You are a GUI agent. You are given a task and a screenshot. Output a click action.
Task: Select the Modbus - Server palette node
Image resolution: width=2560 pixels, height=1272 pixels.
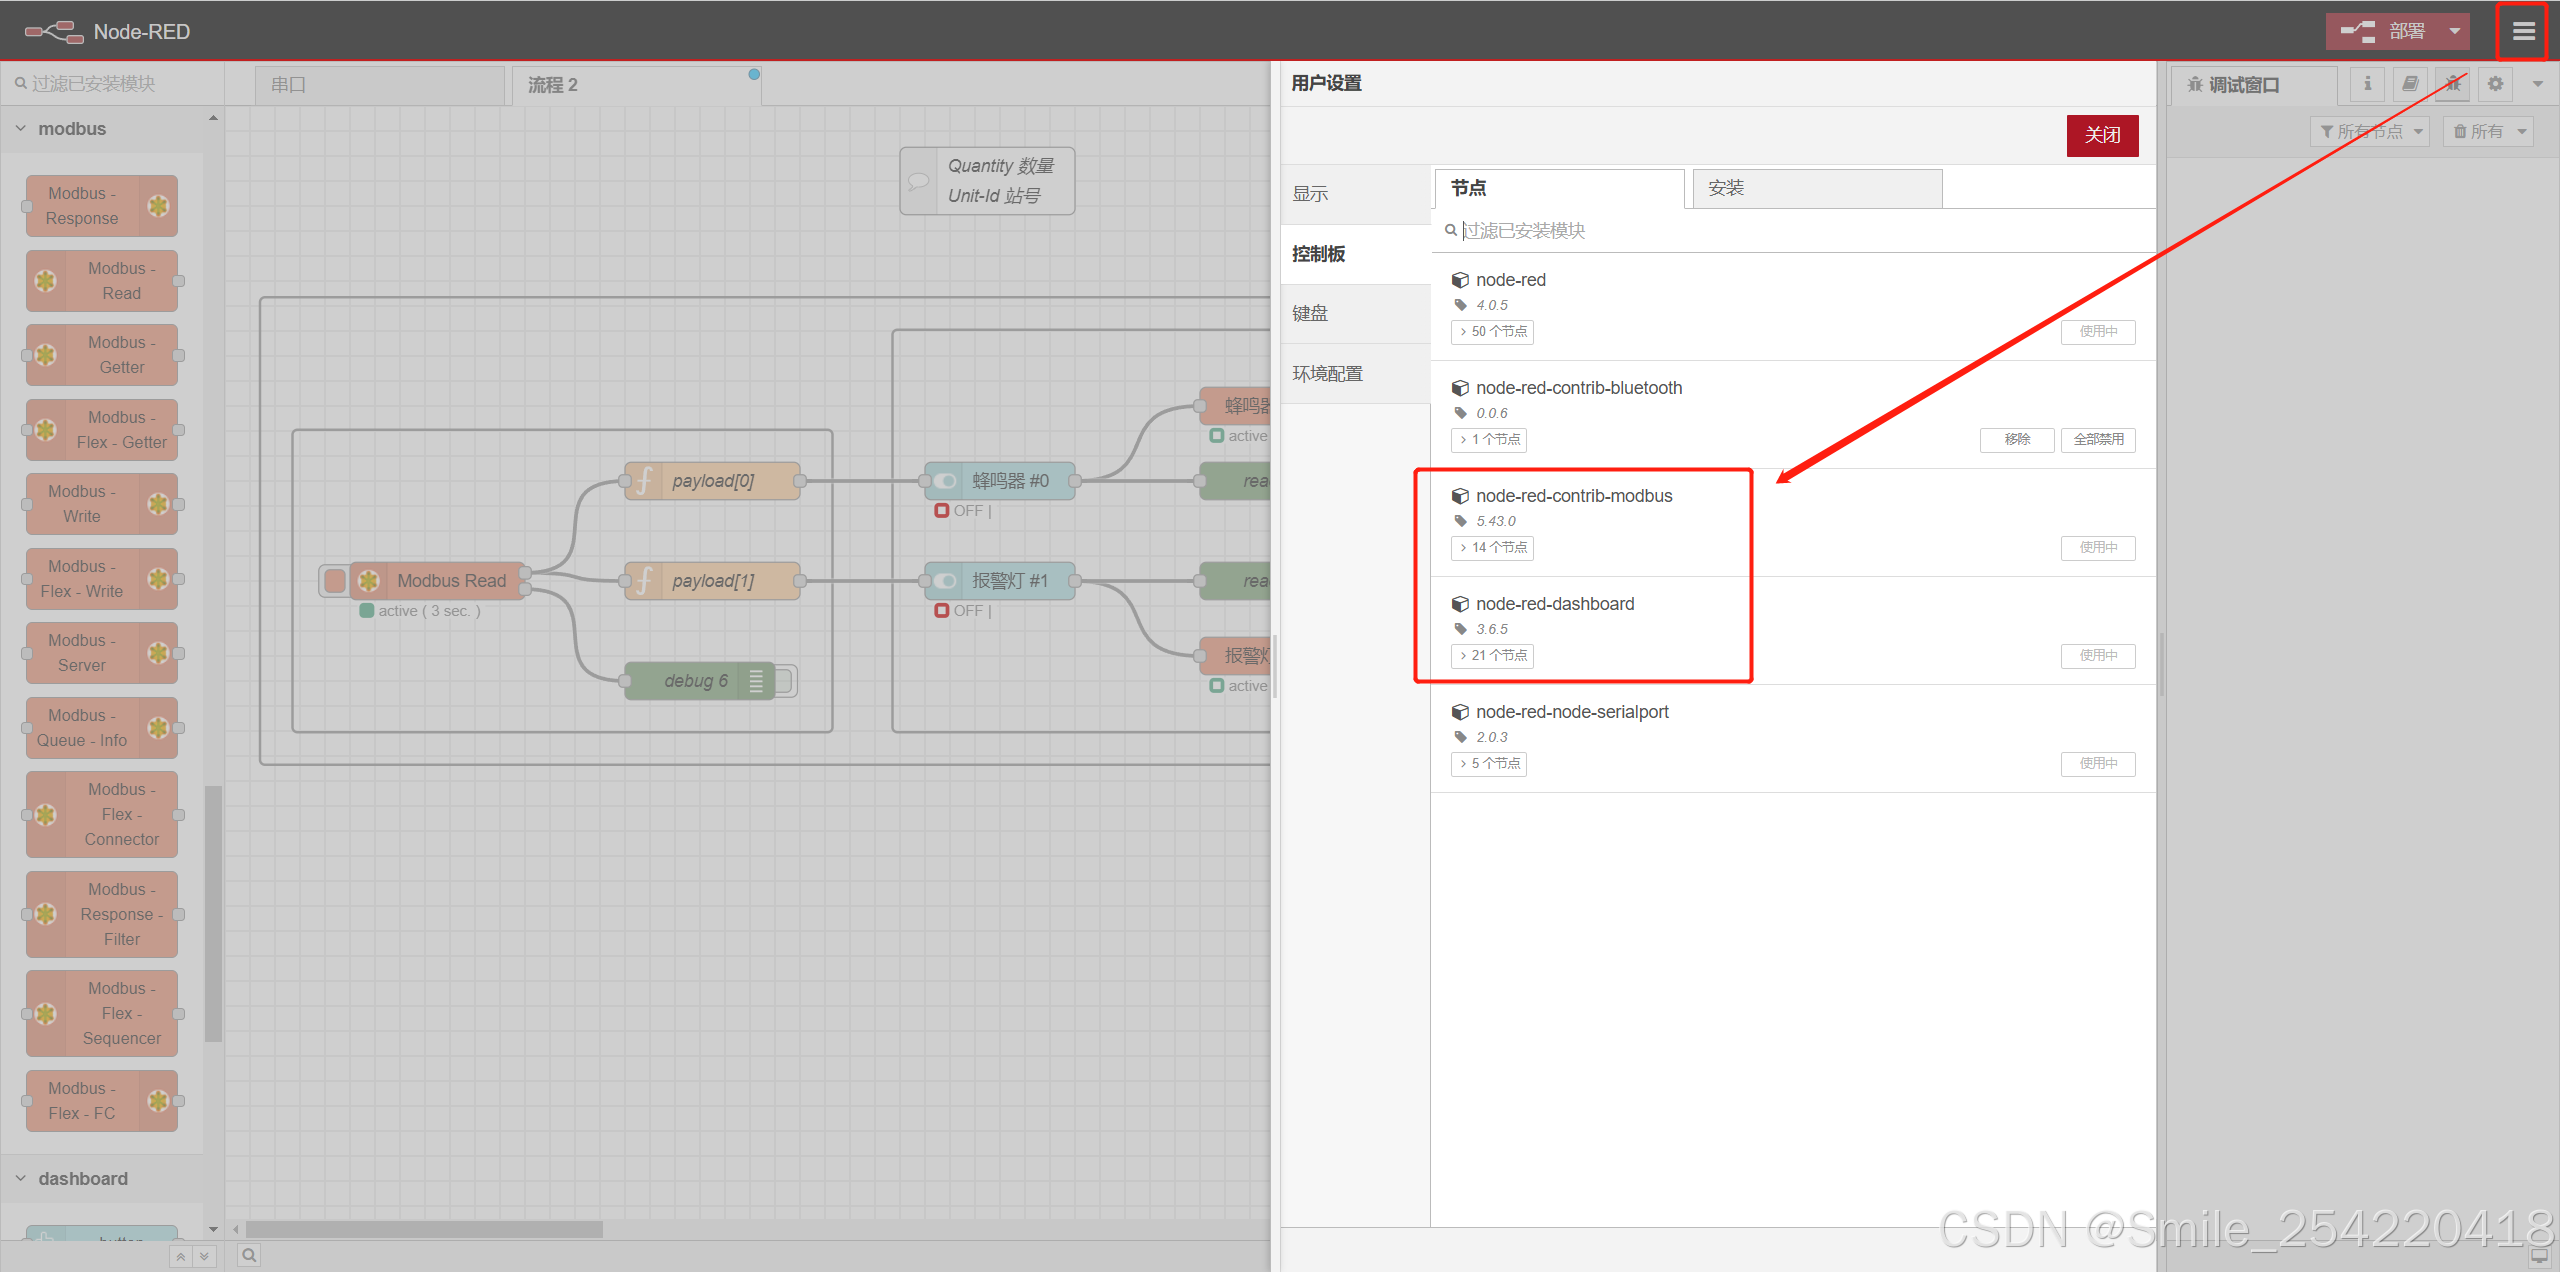[x=102, y=653]
